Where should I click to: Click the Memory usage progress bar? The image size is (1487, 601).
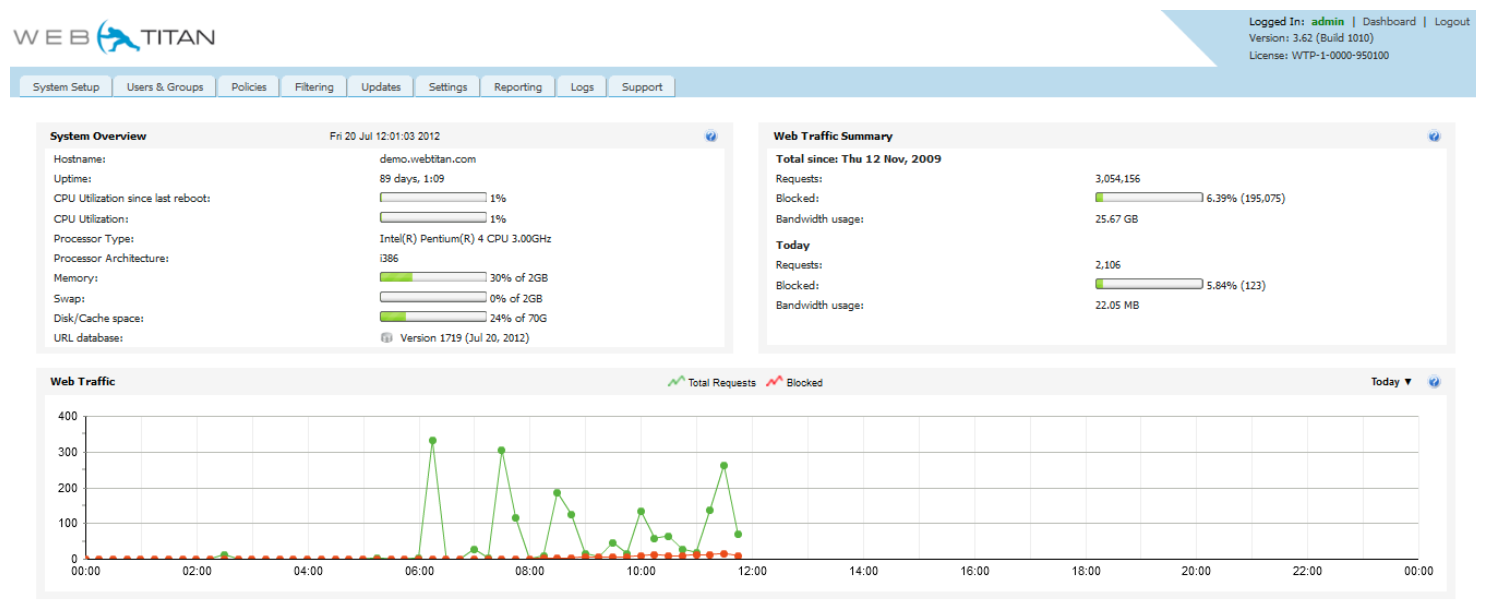coord(433,278)
